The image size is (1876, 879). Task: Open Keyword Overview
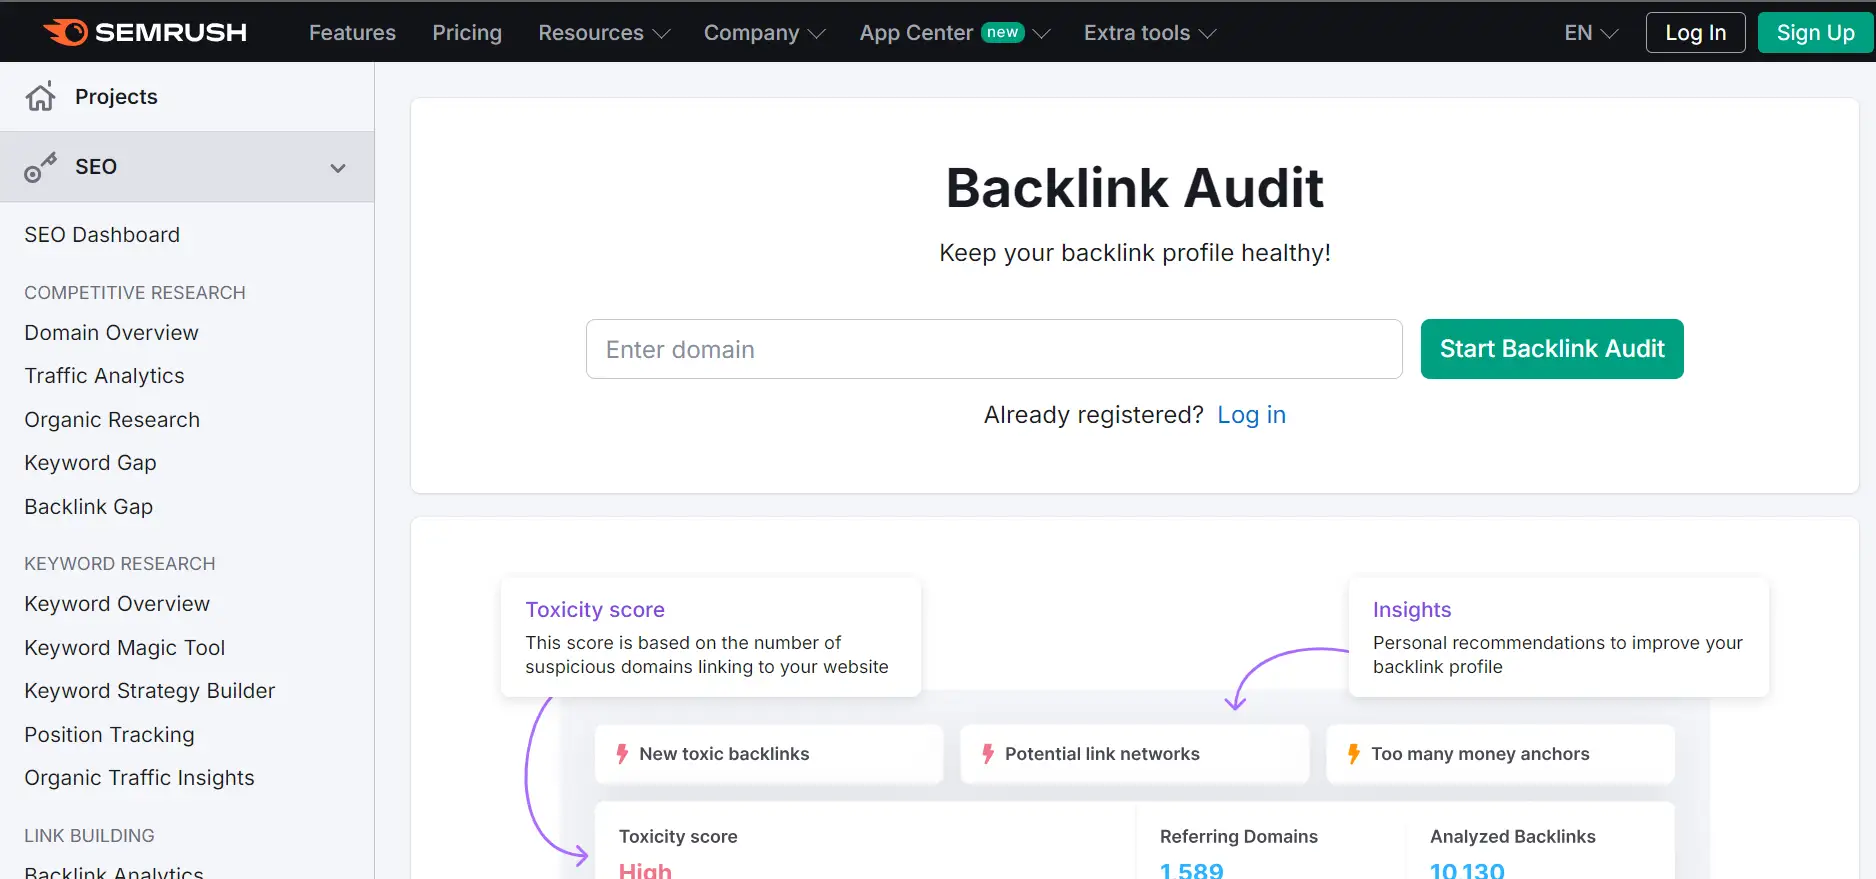click(x=117, y=604)
